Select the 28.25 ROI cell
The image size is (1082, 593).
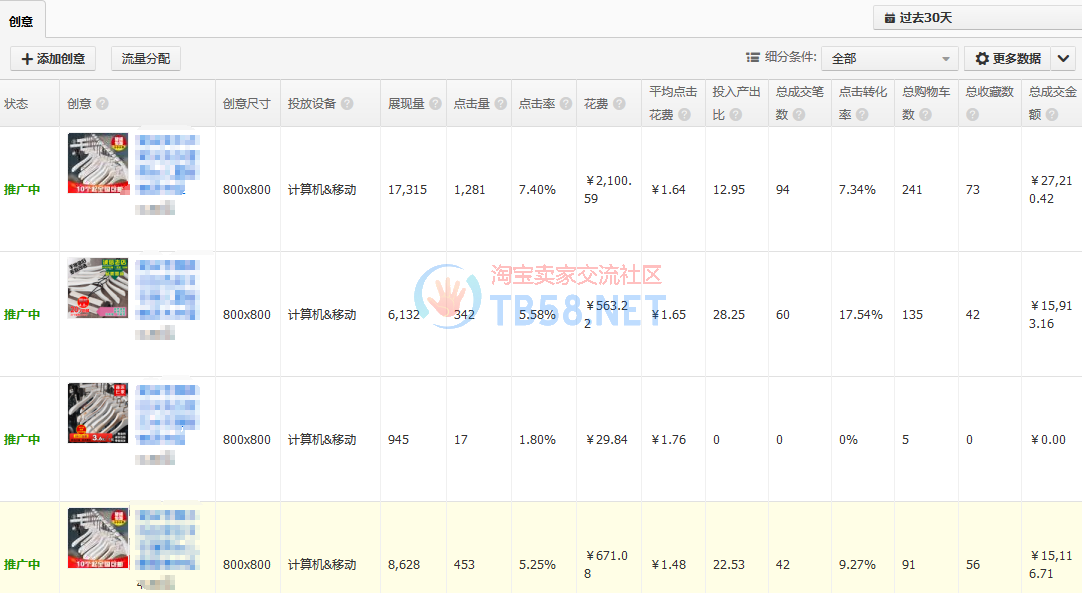[x=729, y=314]
